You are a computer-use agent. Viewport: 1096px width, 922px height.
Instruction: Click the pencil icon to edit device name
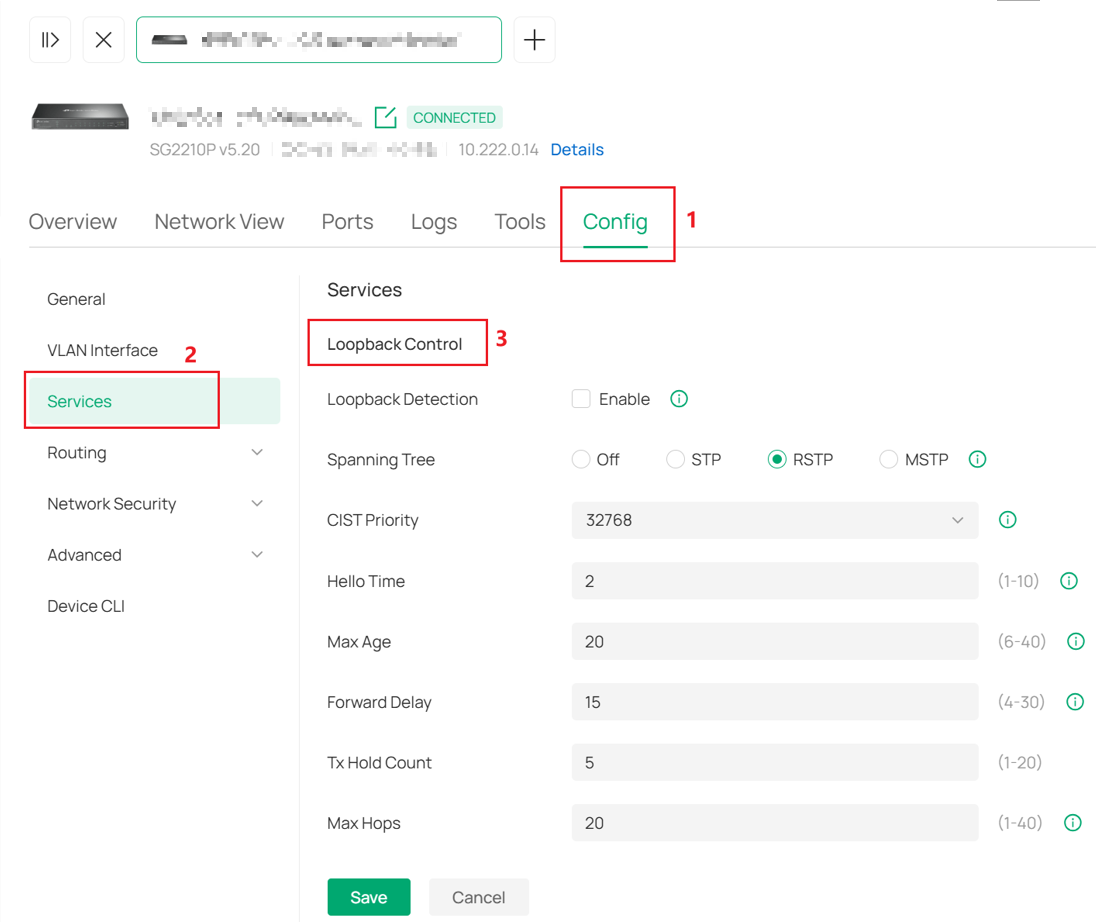coord(387,116)
